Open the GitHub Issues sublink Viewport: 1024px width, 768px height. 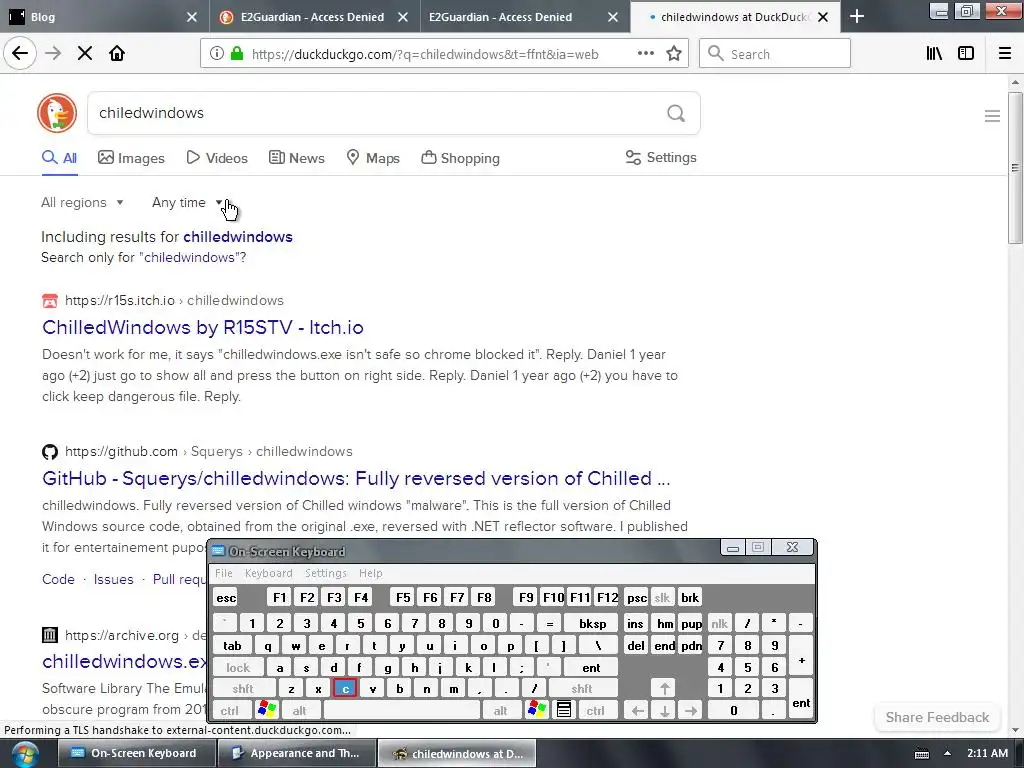point(113,579)
